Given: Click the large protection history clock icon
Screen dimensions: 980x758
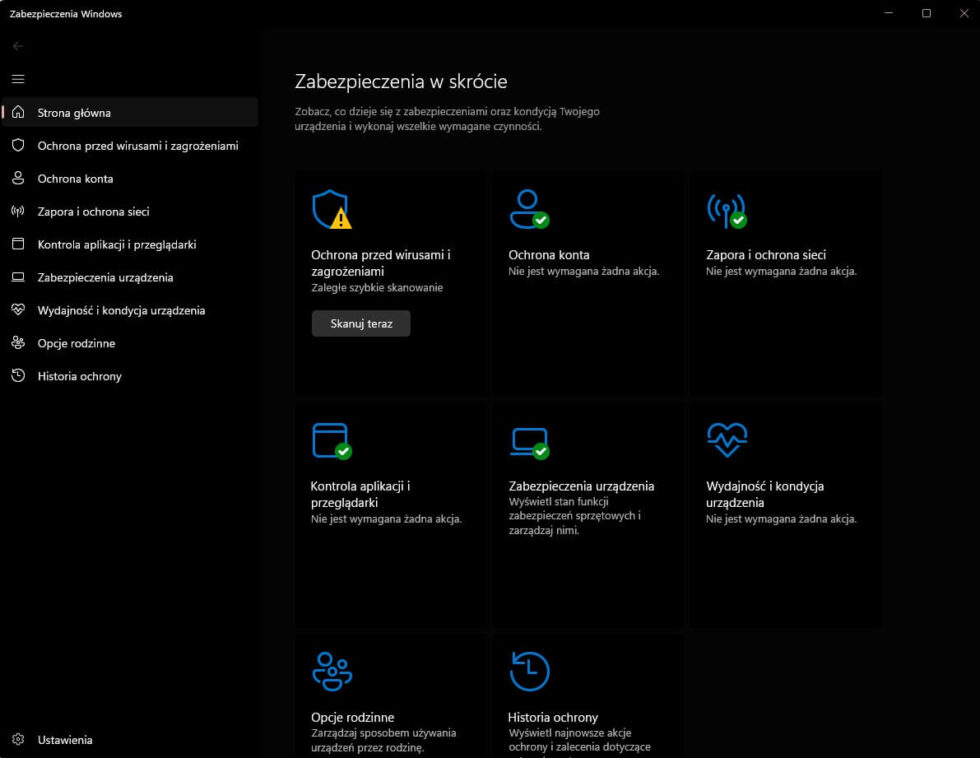Looking at the screenshot, I should point(529,671).
